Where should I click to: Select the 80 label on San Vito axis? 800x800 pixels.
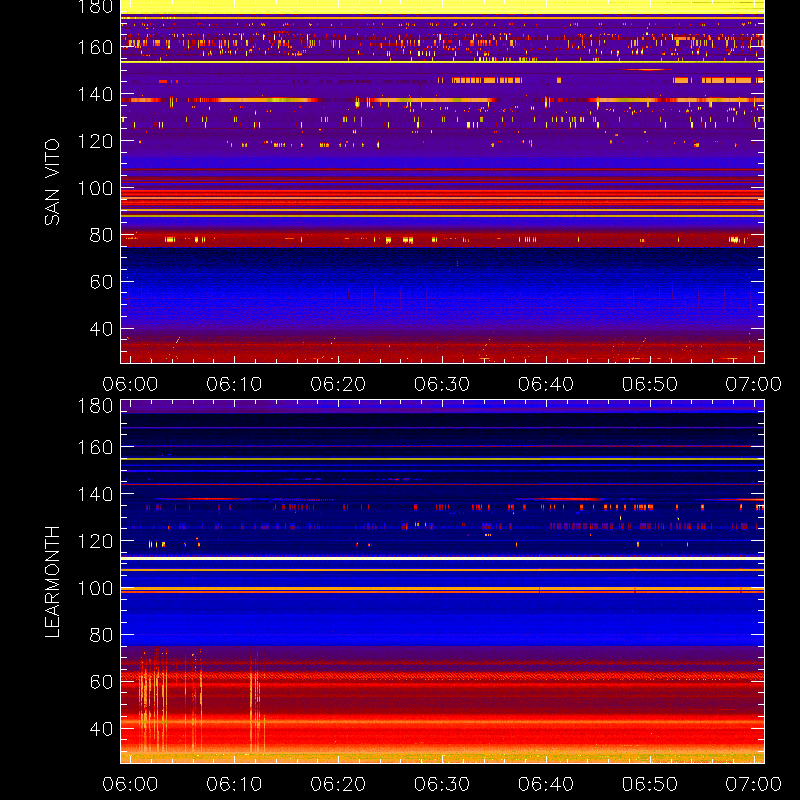[x=101, y=235]
